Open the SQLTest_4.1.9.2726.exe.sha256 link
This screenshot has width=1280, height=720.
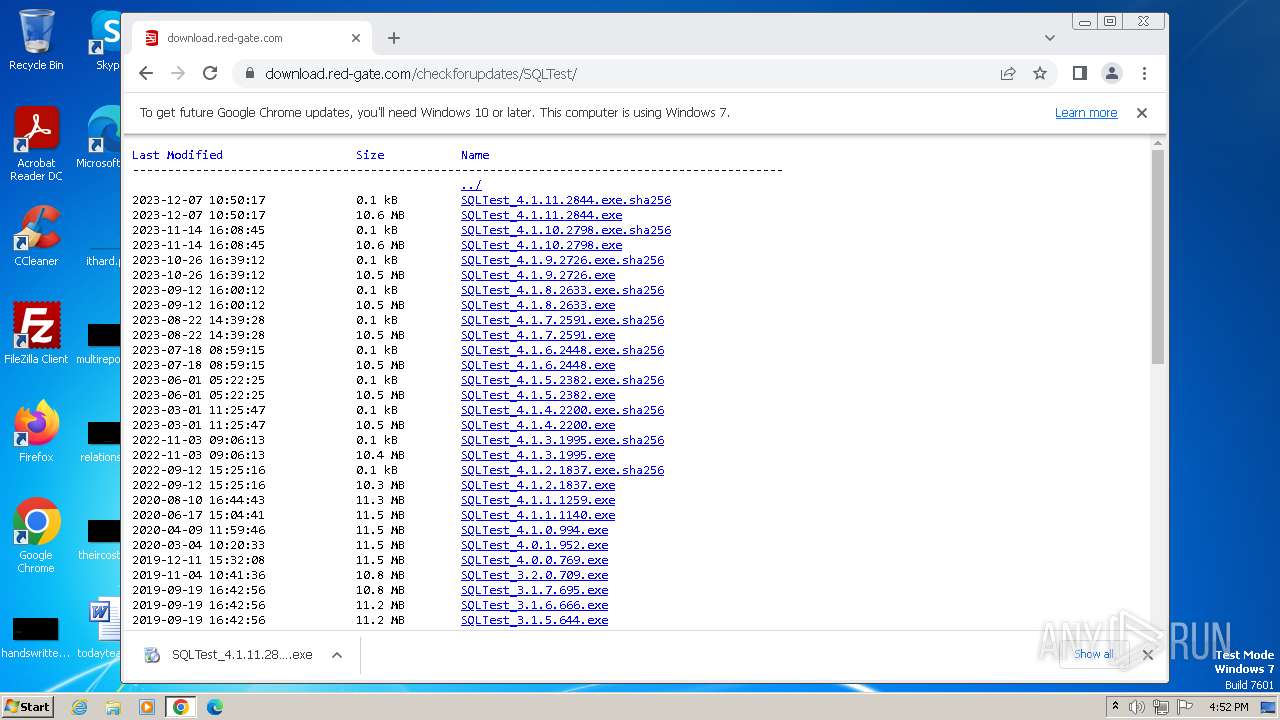[562, 260]
